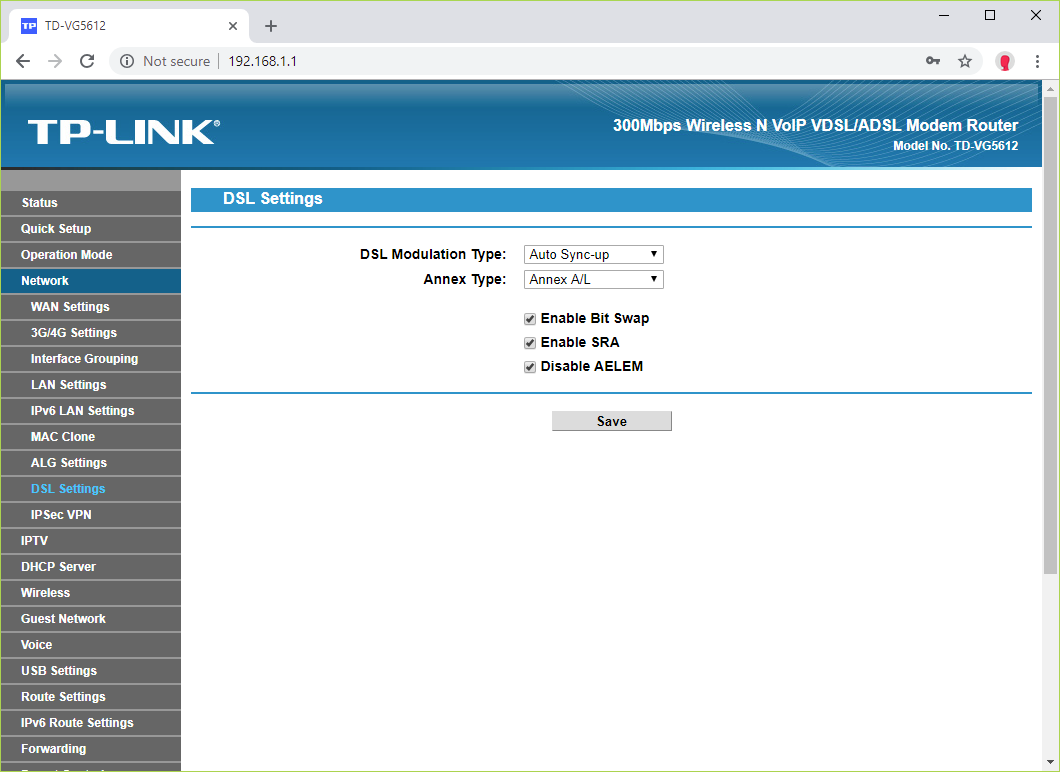This screenshot has height=772, width=1060.
Task: Maximize the browser window
Action: pos(990,15)
